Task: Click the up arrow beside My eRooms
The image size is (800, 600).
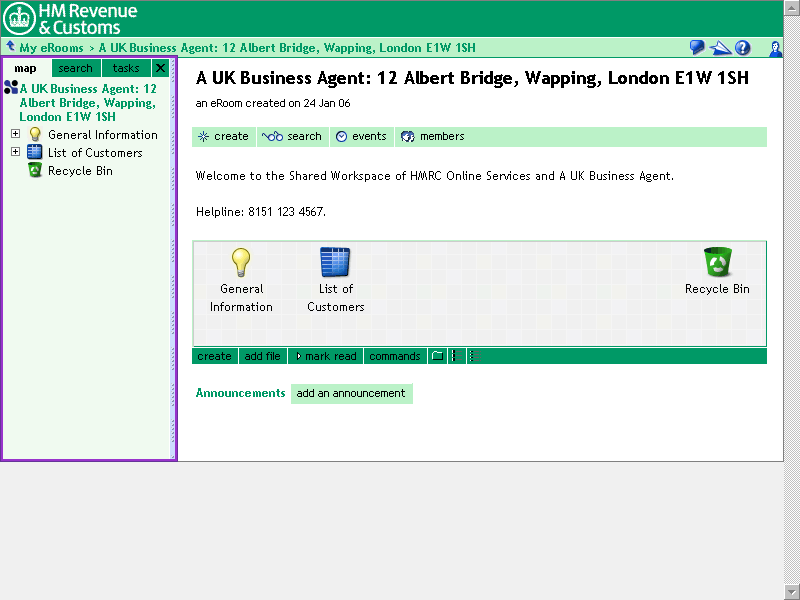Action: (x=10, y=47)
